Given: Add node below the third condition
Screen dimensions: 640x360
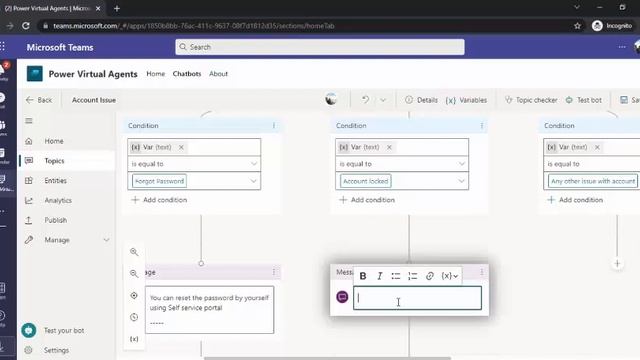Looking at the screenshot, I should tap(617, 264).
